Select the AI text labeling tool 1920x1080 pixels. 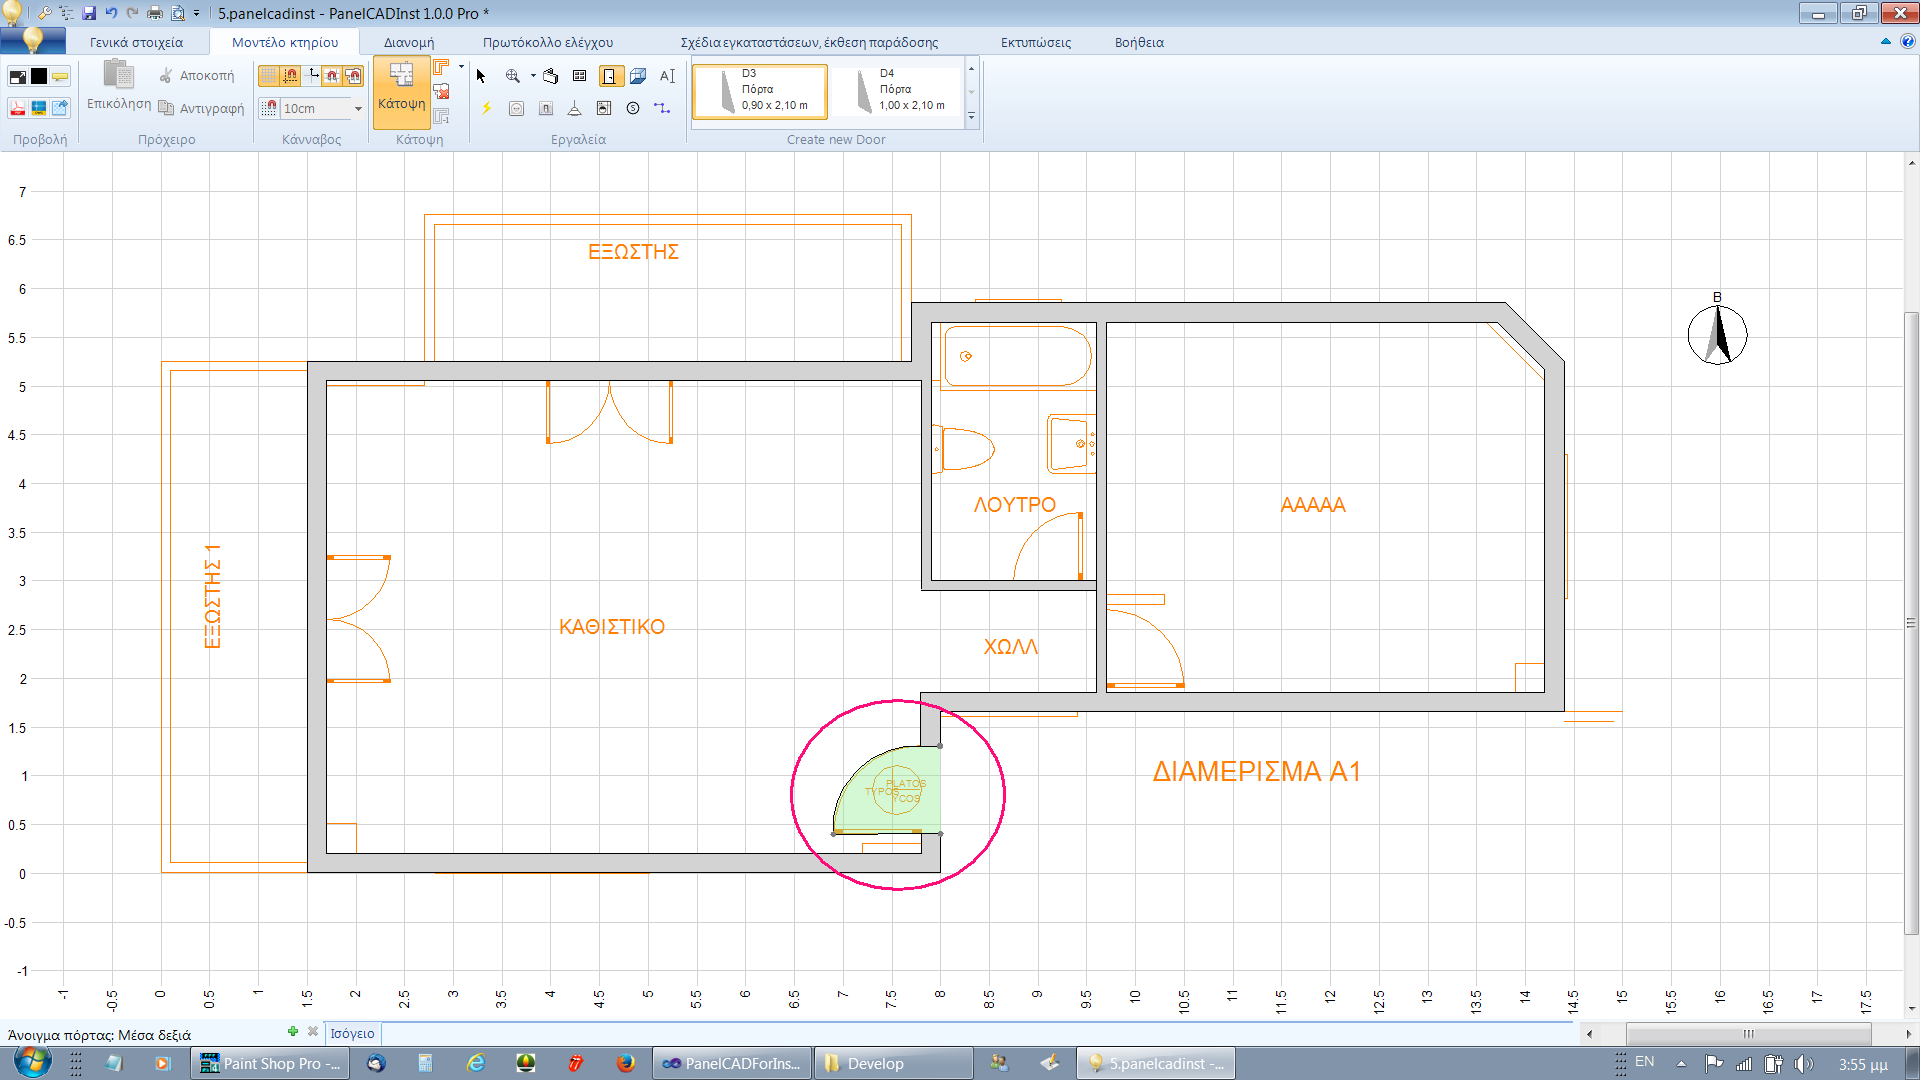(667, 76)
